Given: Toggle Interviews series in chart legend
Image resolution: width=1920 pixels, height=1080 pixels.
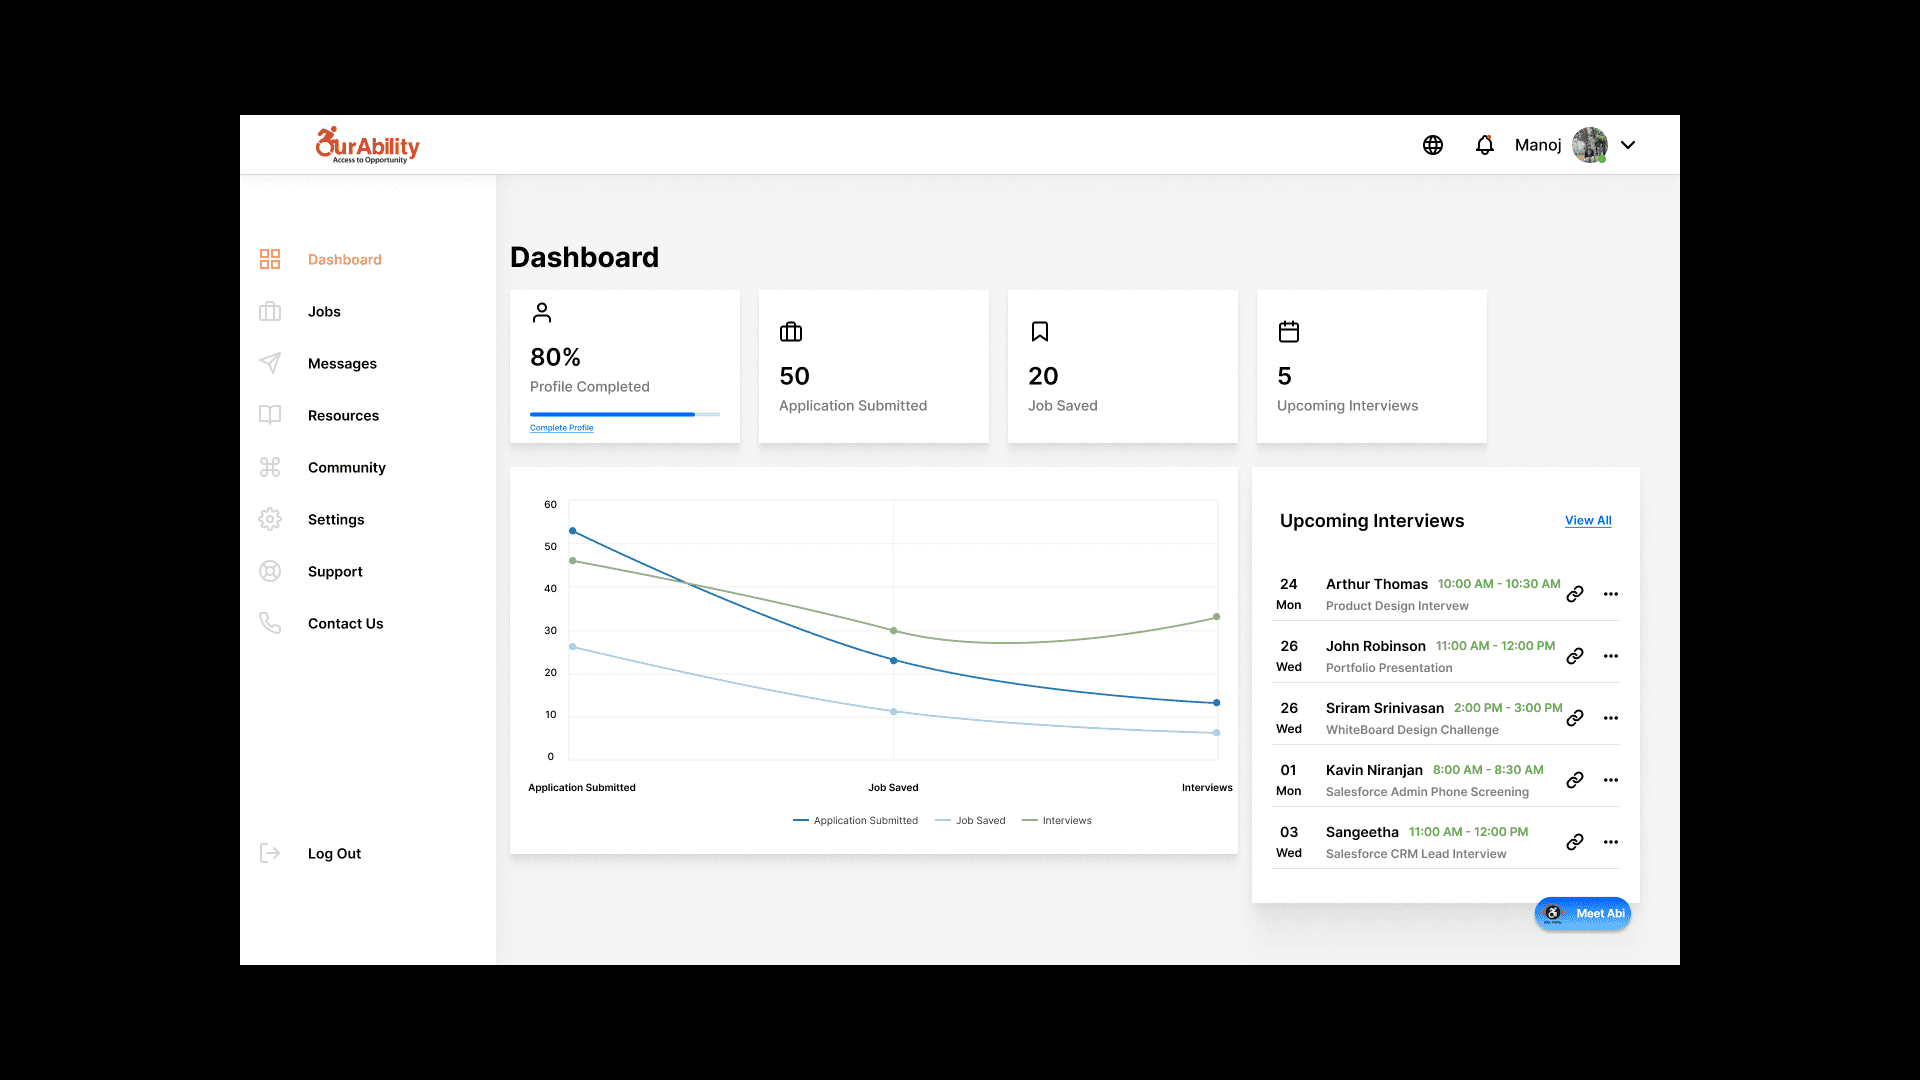Looking at the screenshot, I should coord(1057,821).
